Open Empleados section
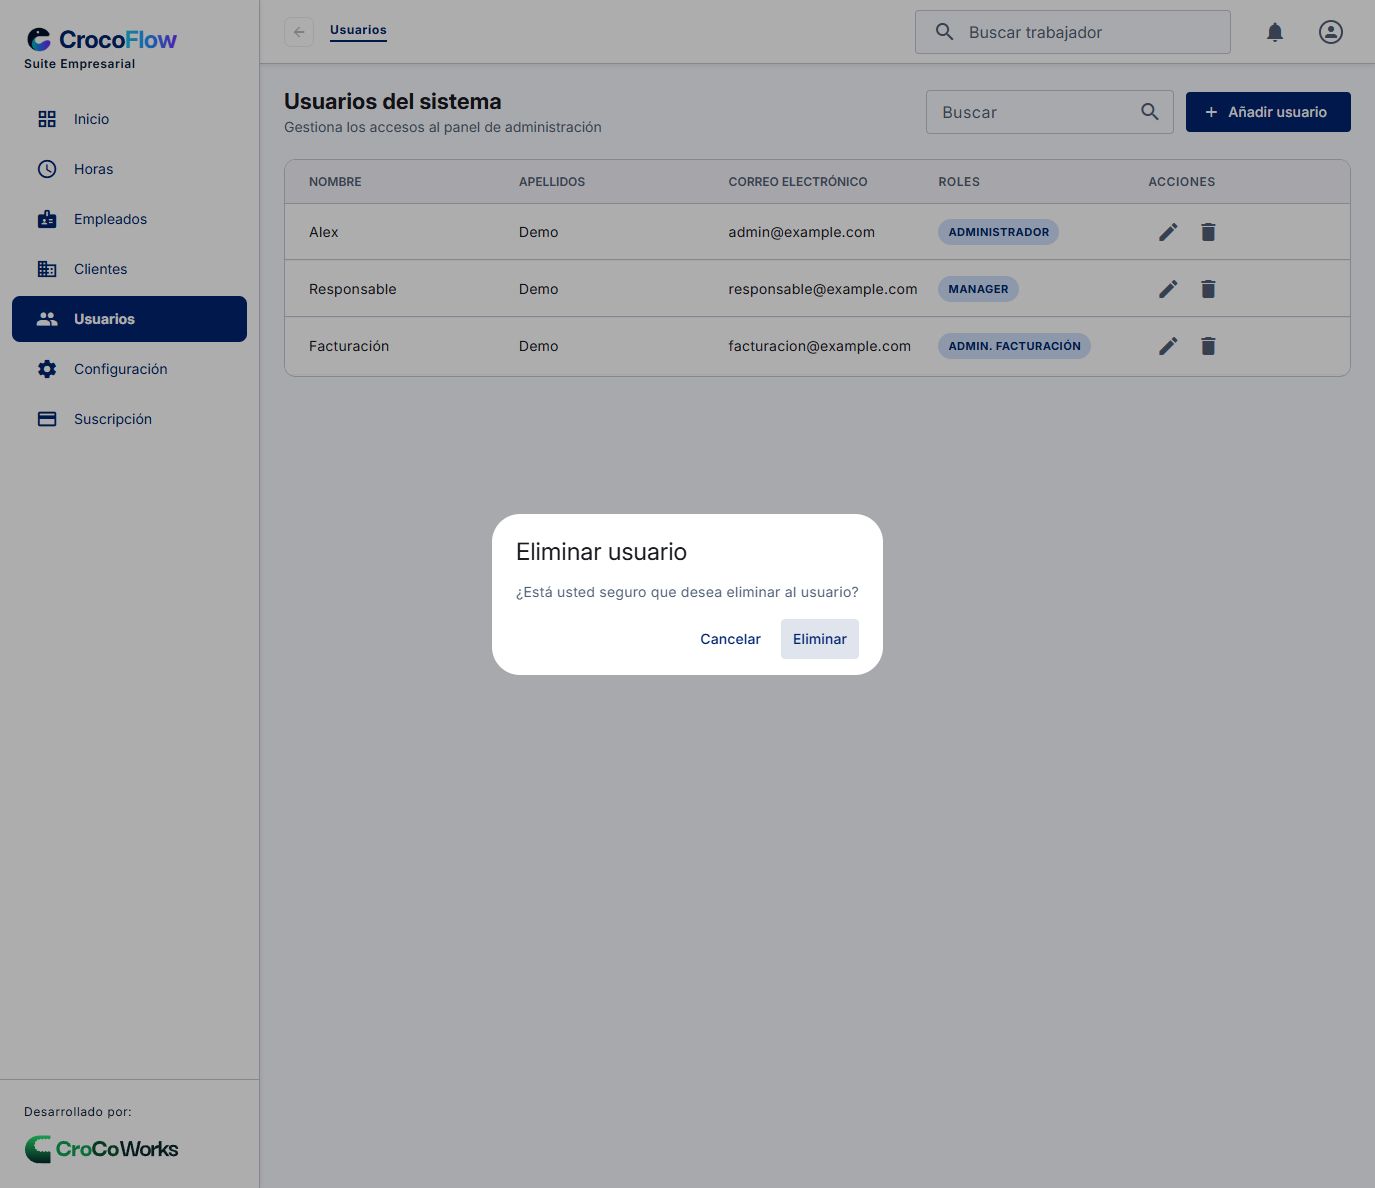This screenshot has height=1188, width=1375. [x=129, y=219]
